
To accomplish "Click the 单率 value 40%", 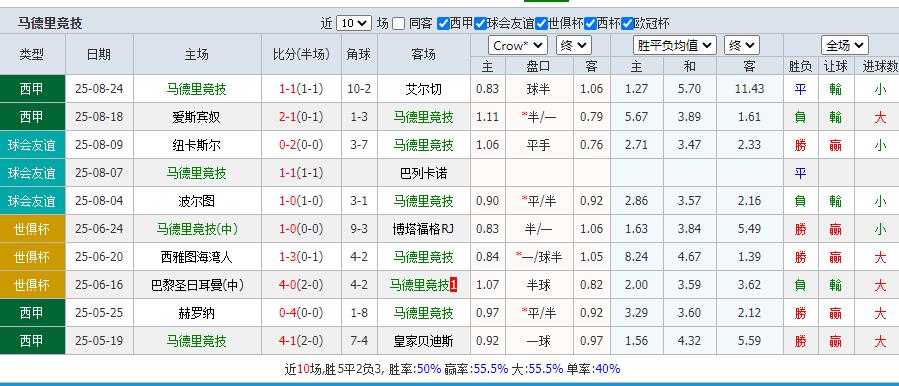I will point(608,369).
